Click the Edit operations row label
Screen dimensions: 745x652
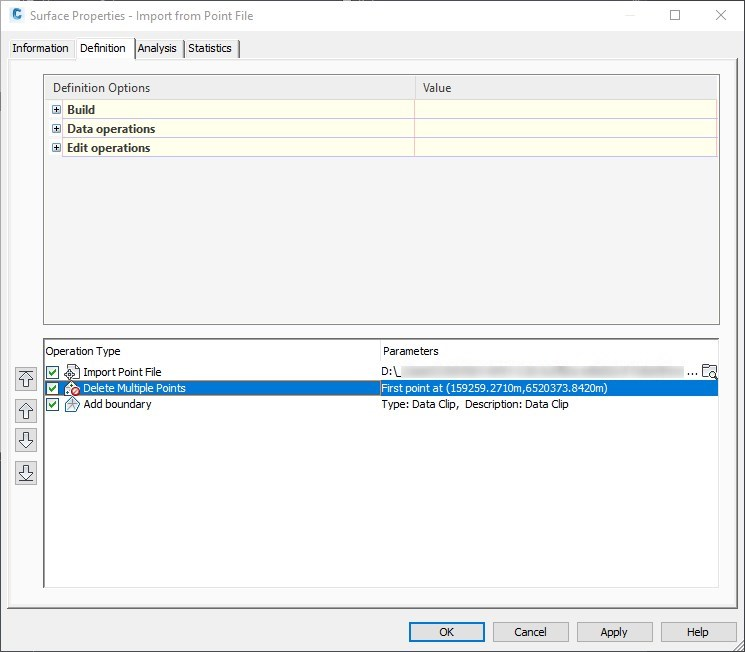(109, 148)
